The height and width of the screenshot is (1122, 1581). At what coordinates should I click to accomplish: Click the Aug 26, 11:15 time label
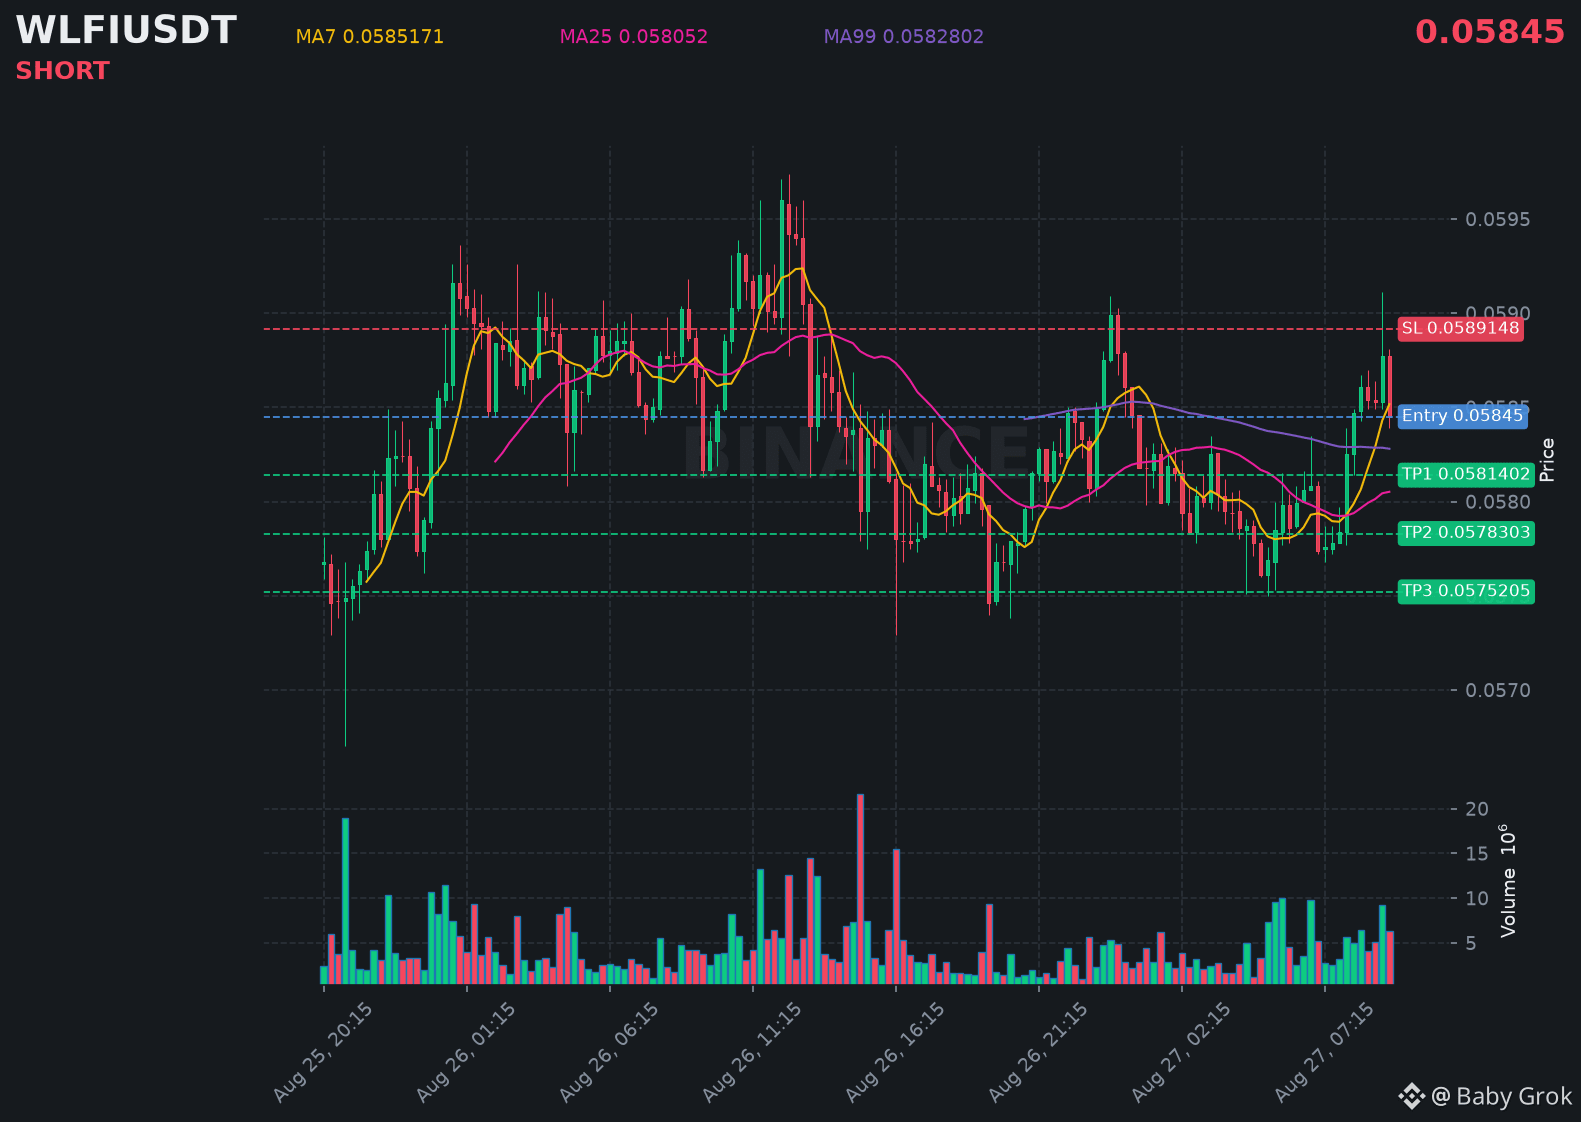tap(752, 1053)
